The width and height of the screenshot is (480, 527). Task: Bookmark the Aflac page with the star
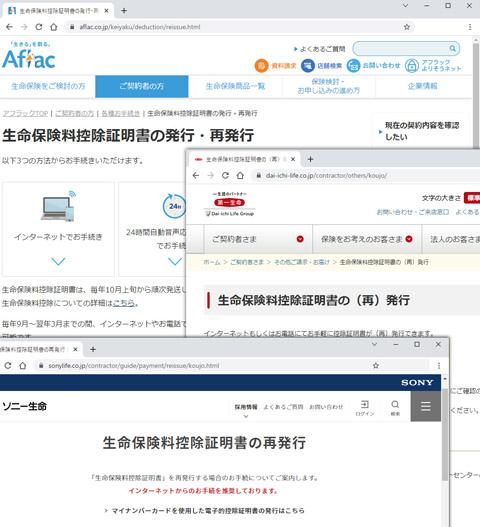click(406, 27)
